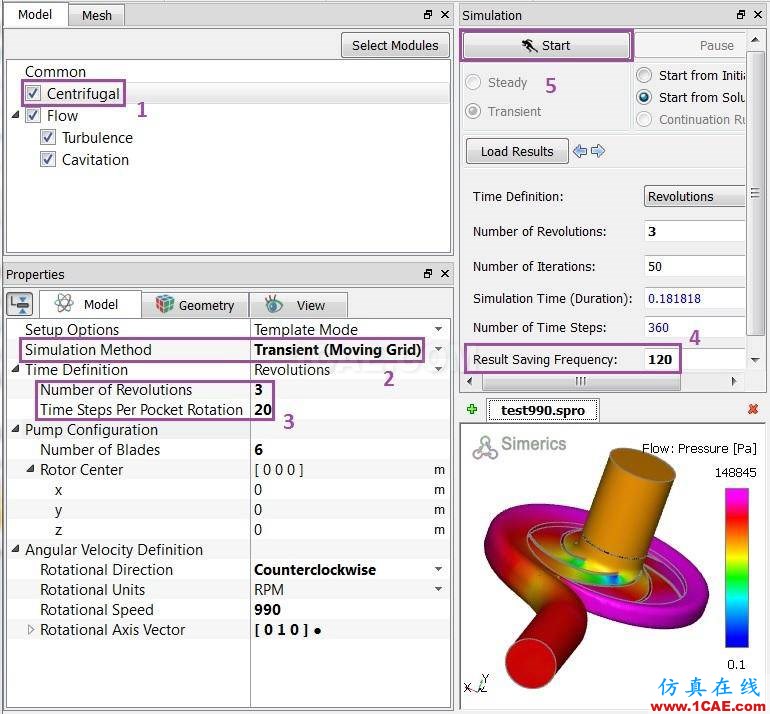Click the XYZ axis triad in viewport
This screenshot has height=714, width=770.
coord(476,683)
